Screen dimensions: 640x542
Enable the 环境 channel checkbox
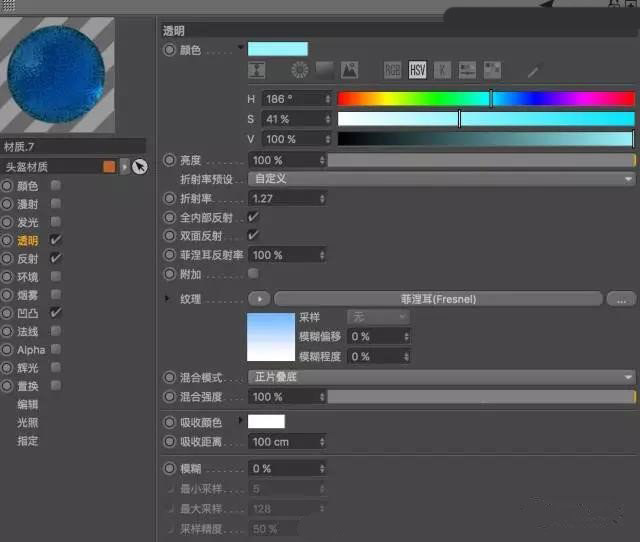(x=56, y=276)
